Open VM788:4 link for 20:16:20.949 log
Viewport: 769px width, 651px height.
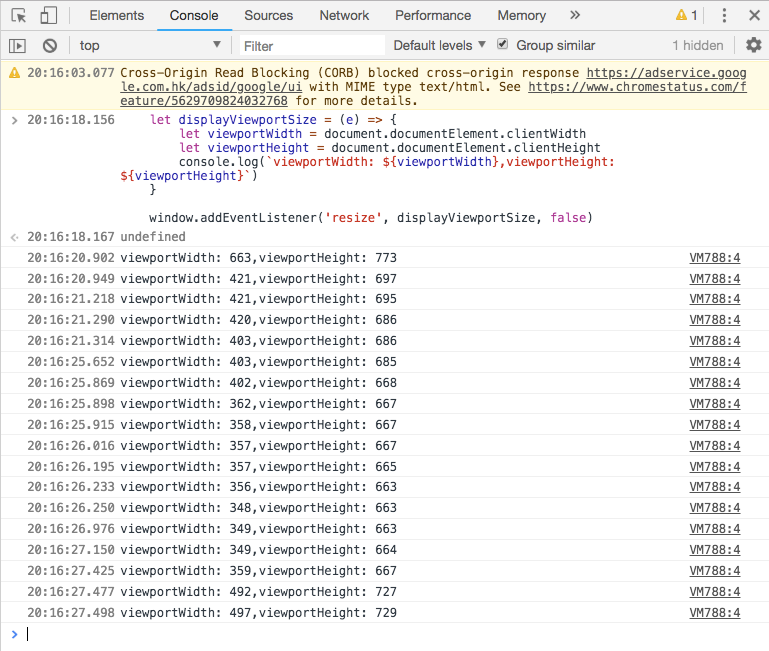click(x=715, y=279)
